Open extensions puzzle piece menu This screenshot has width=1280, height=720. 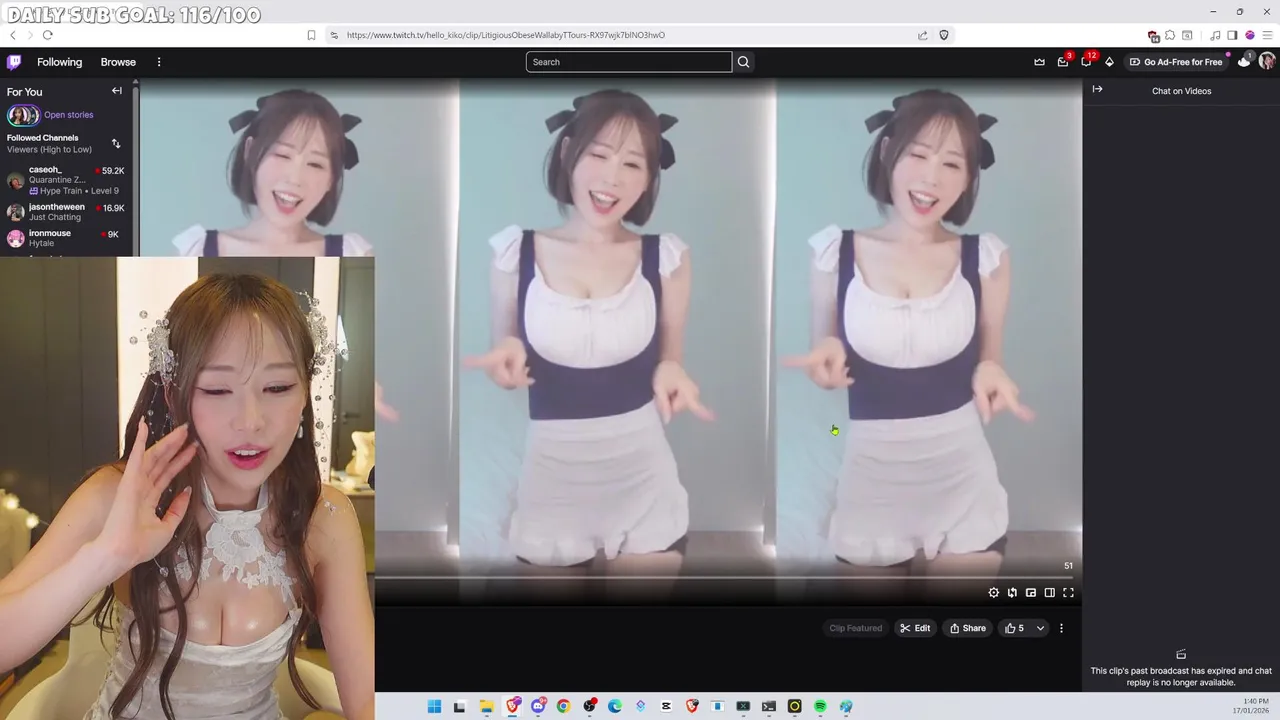[1170, 35]
